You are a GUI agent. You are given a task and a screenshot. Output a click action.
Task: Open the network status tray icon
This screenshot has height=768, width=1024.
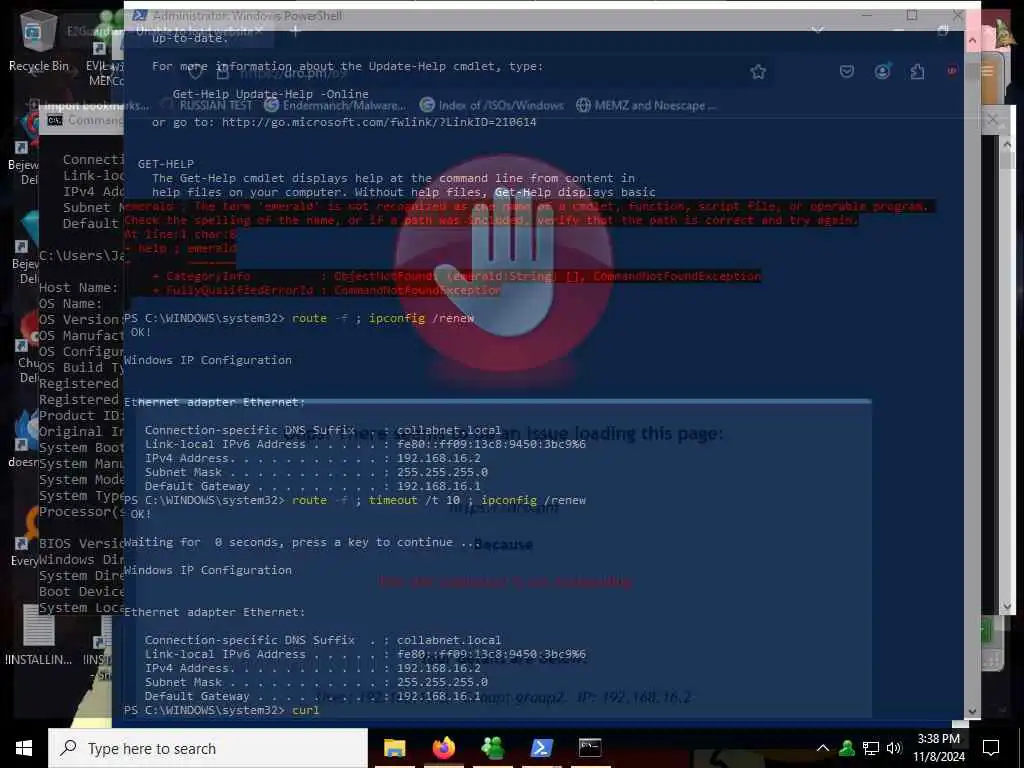[871, 748]
